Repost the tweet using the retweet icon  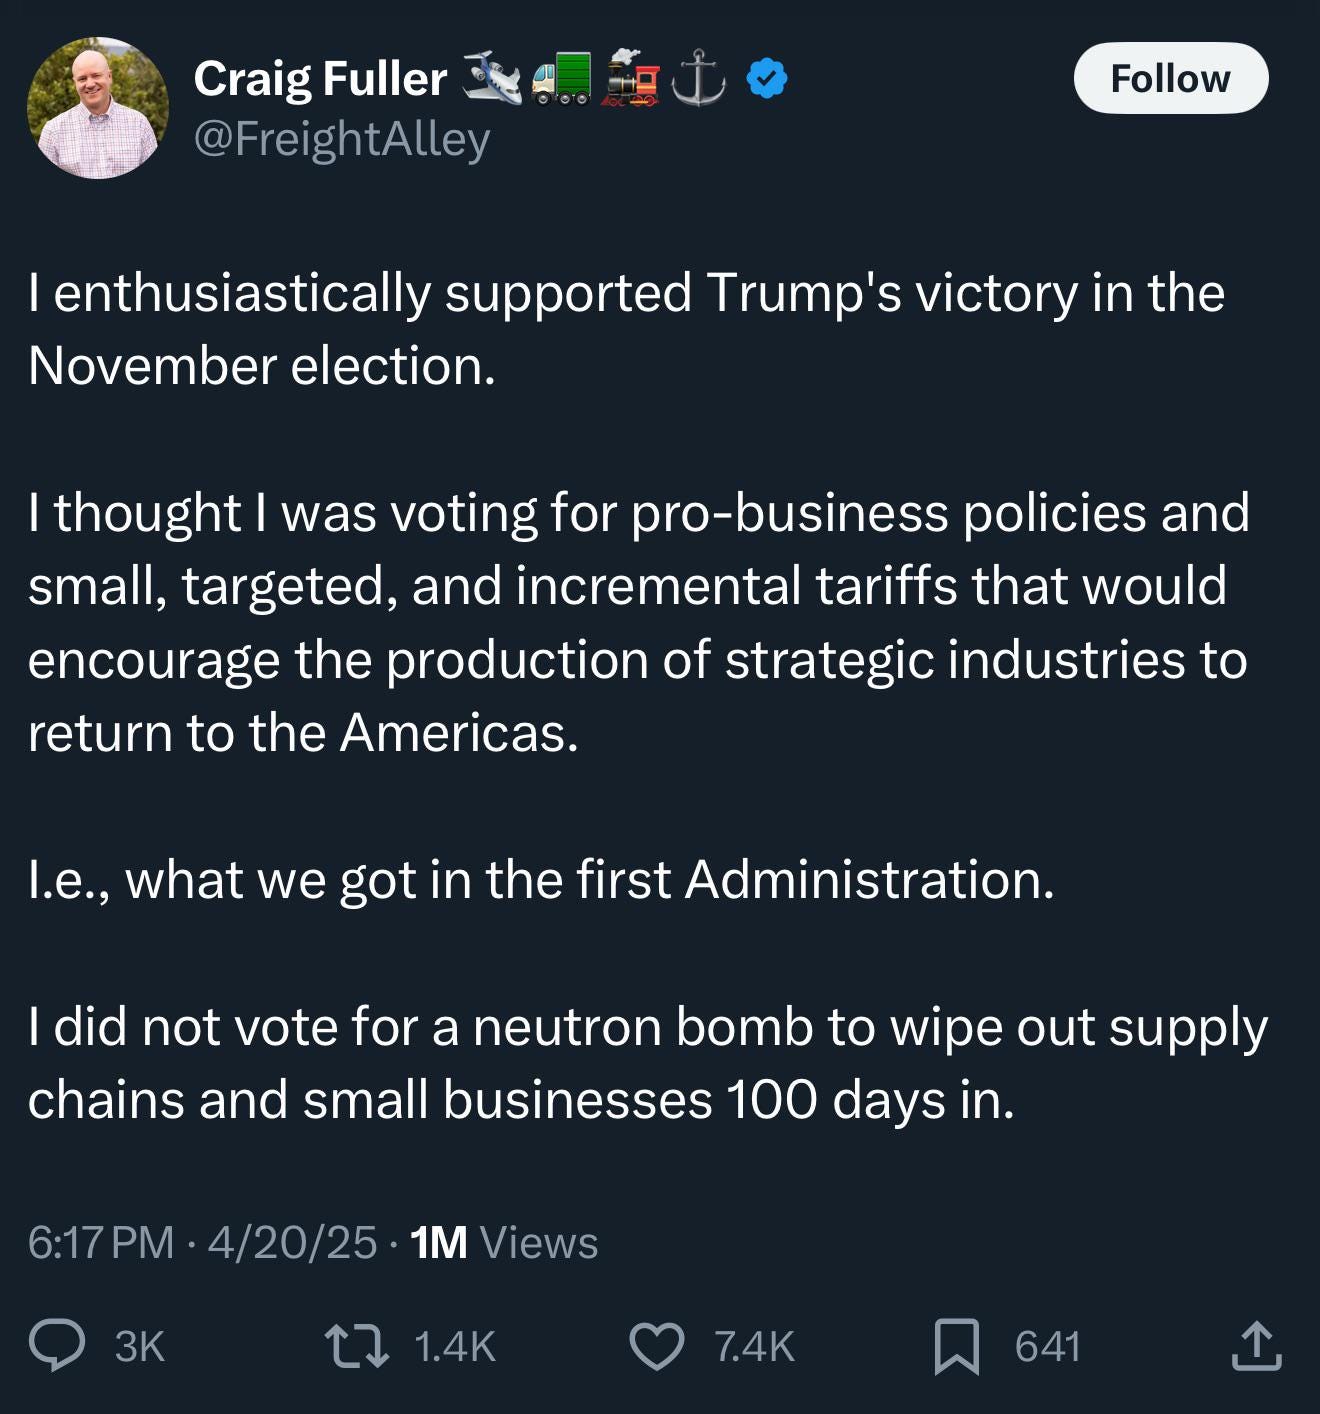357,1345
